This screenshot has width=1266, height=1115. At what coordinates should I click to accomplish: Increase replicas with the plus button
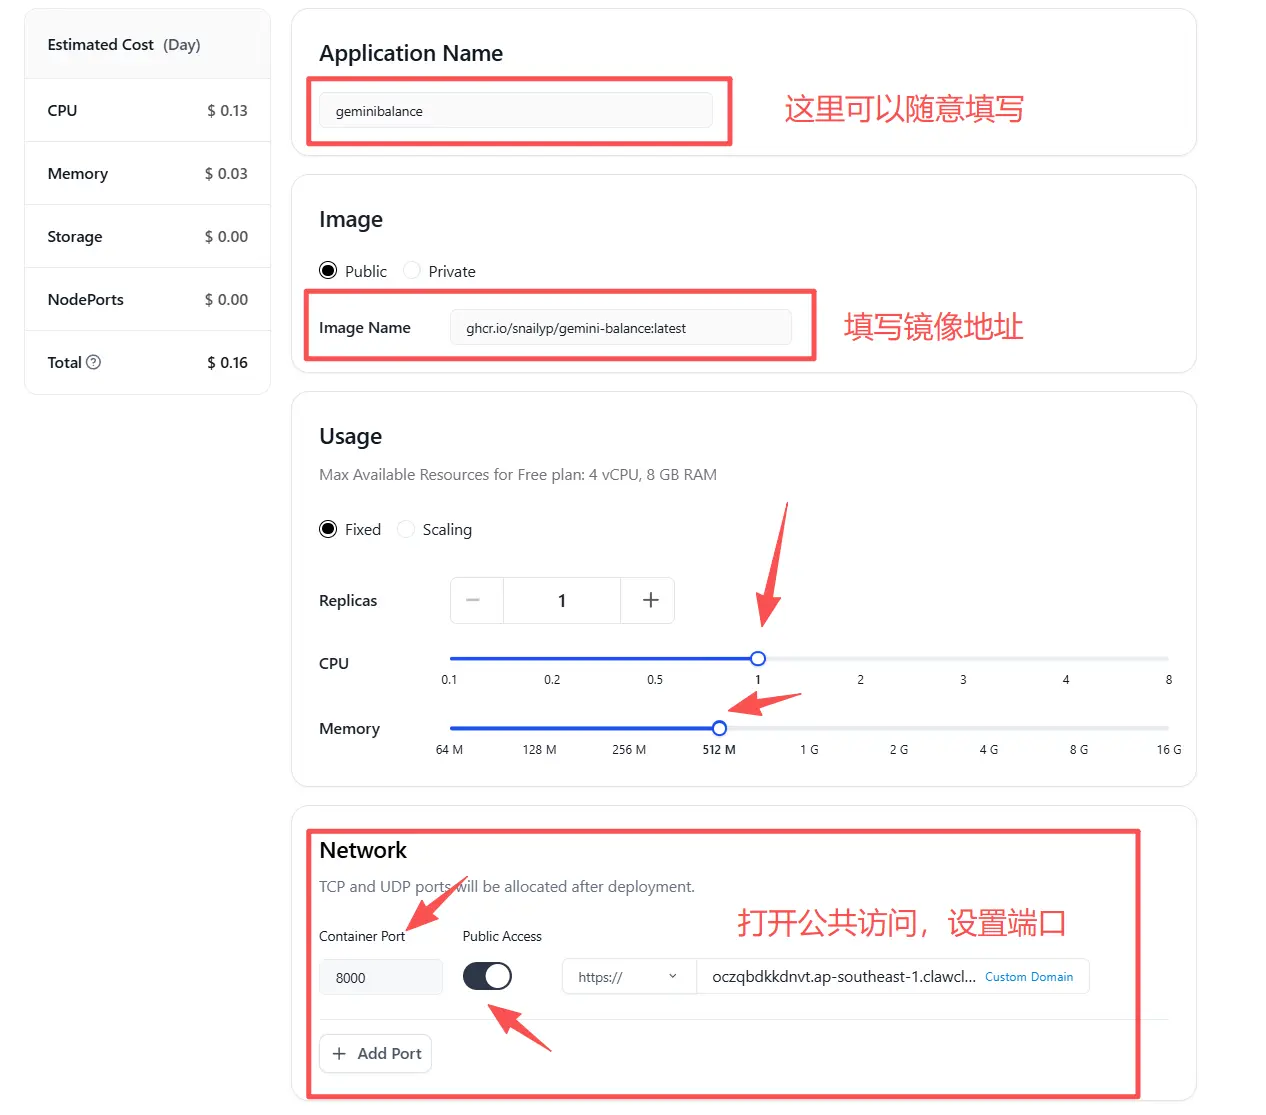click(650, 600)
